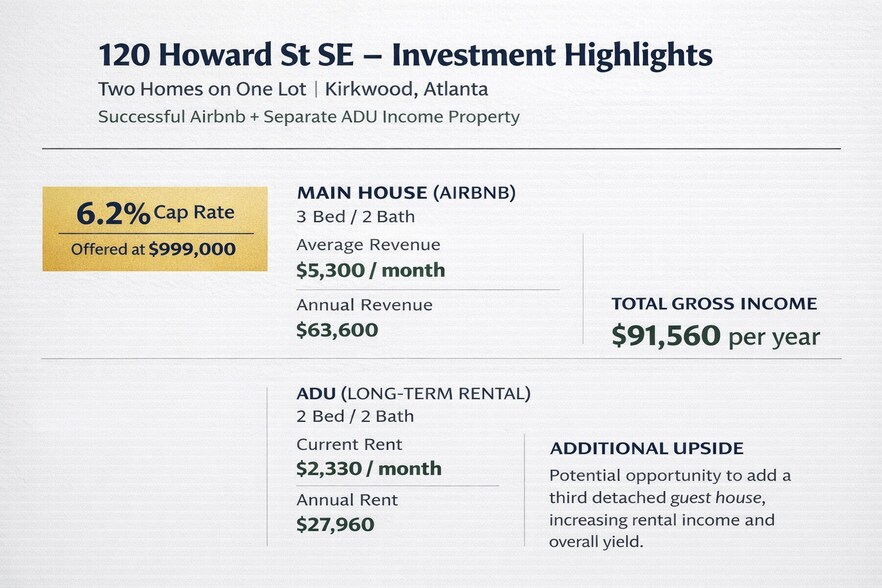Click the ADDITIONAL UPSIDE heading
This screenshot has height=588, width=882.
(646, 449)
